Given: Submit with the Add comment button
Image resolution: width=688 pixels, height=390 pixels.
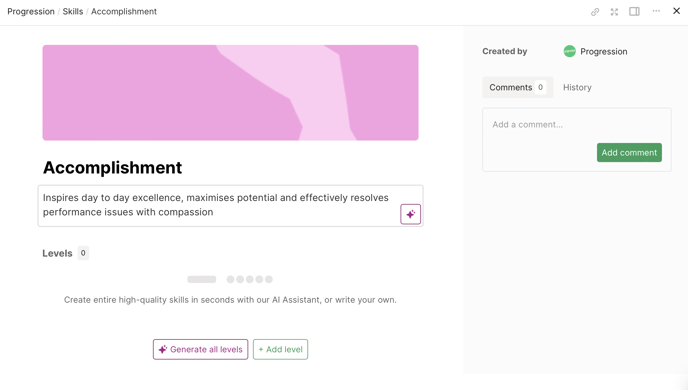Looking at the screenshot, I should (629, 153).
